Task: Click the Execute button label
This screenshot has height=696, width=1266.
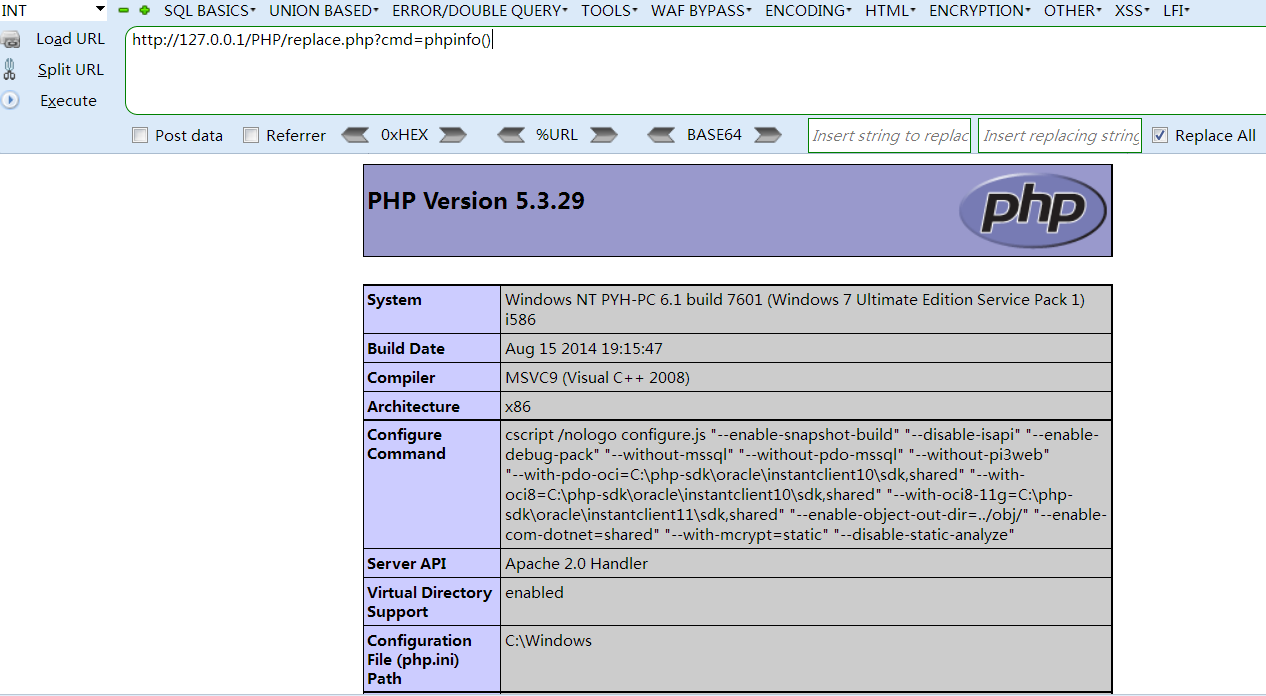Action: click(68, 101)
